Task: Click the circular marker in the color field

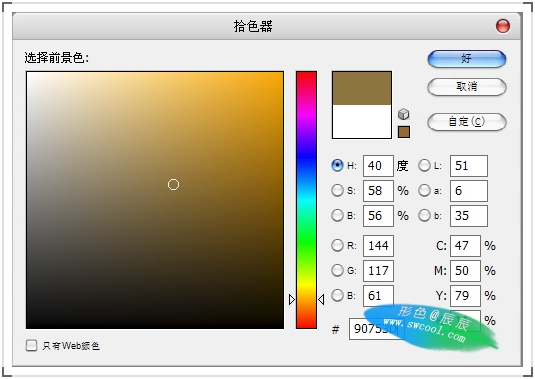Action: [173, 185]
